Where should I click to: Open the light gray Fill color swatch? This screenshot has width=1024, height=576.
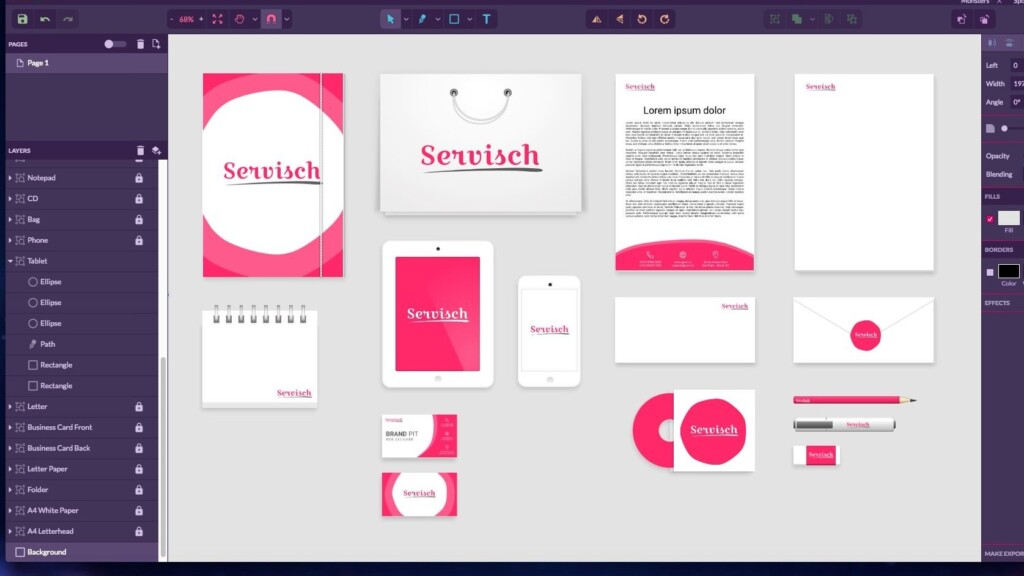pos(1008,218)
